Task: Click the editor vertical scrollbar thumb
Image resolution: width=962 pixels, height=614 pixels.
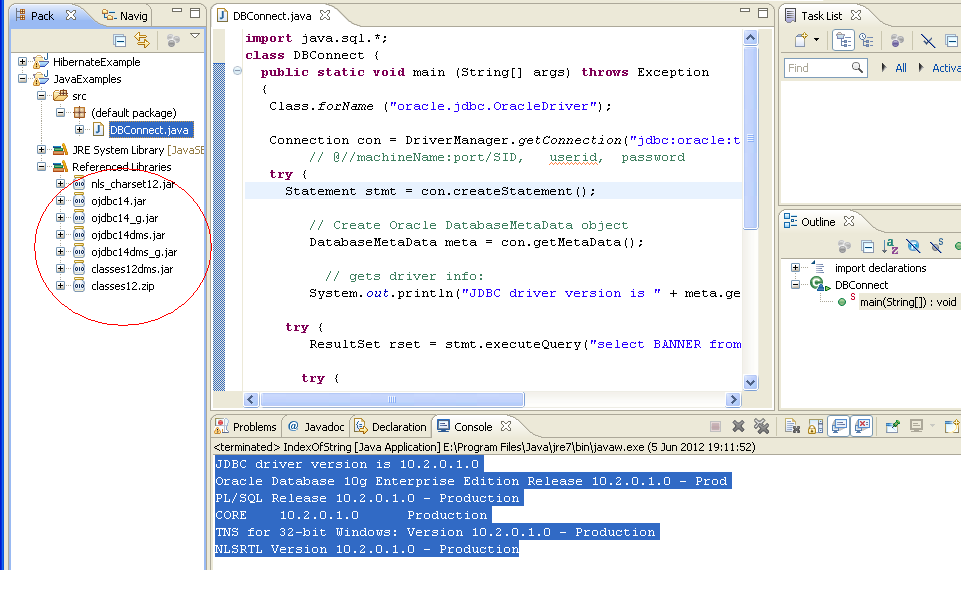Action: click(x=750, y=138)
